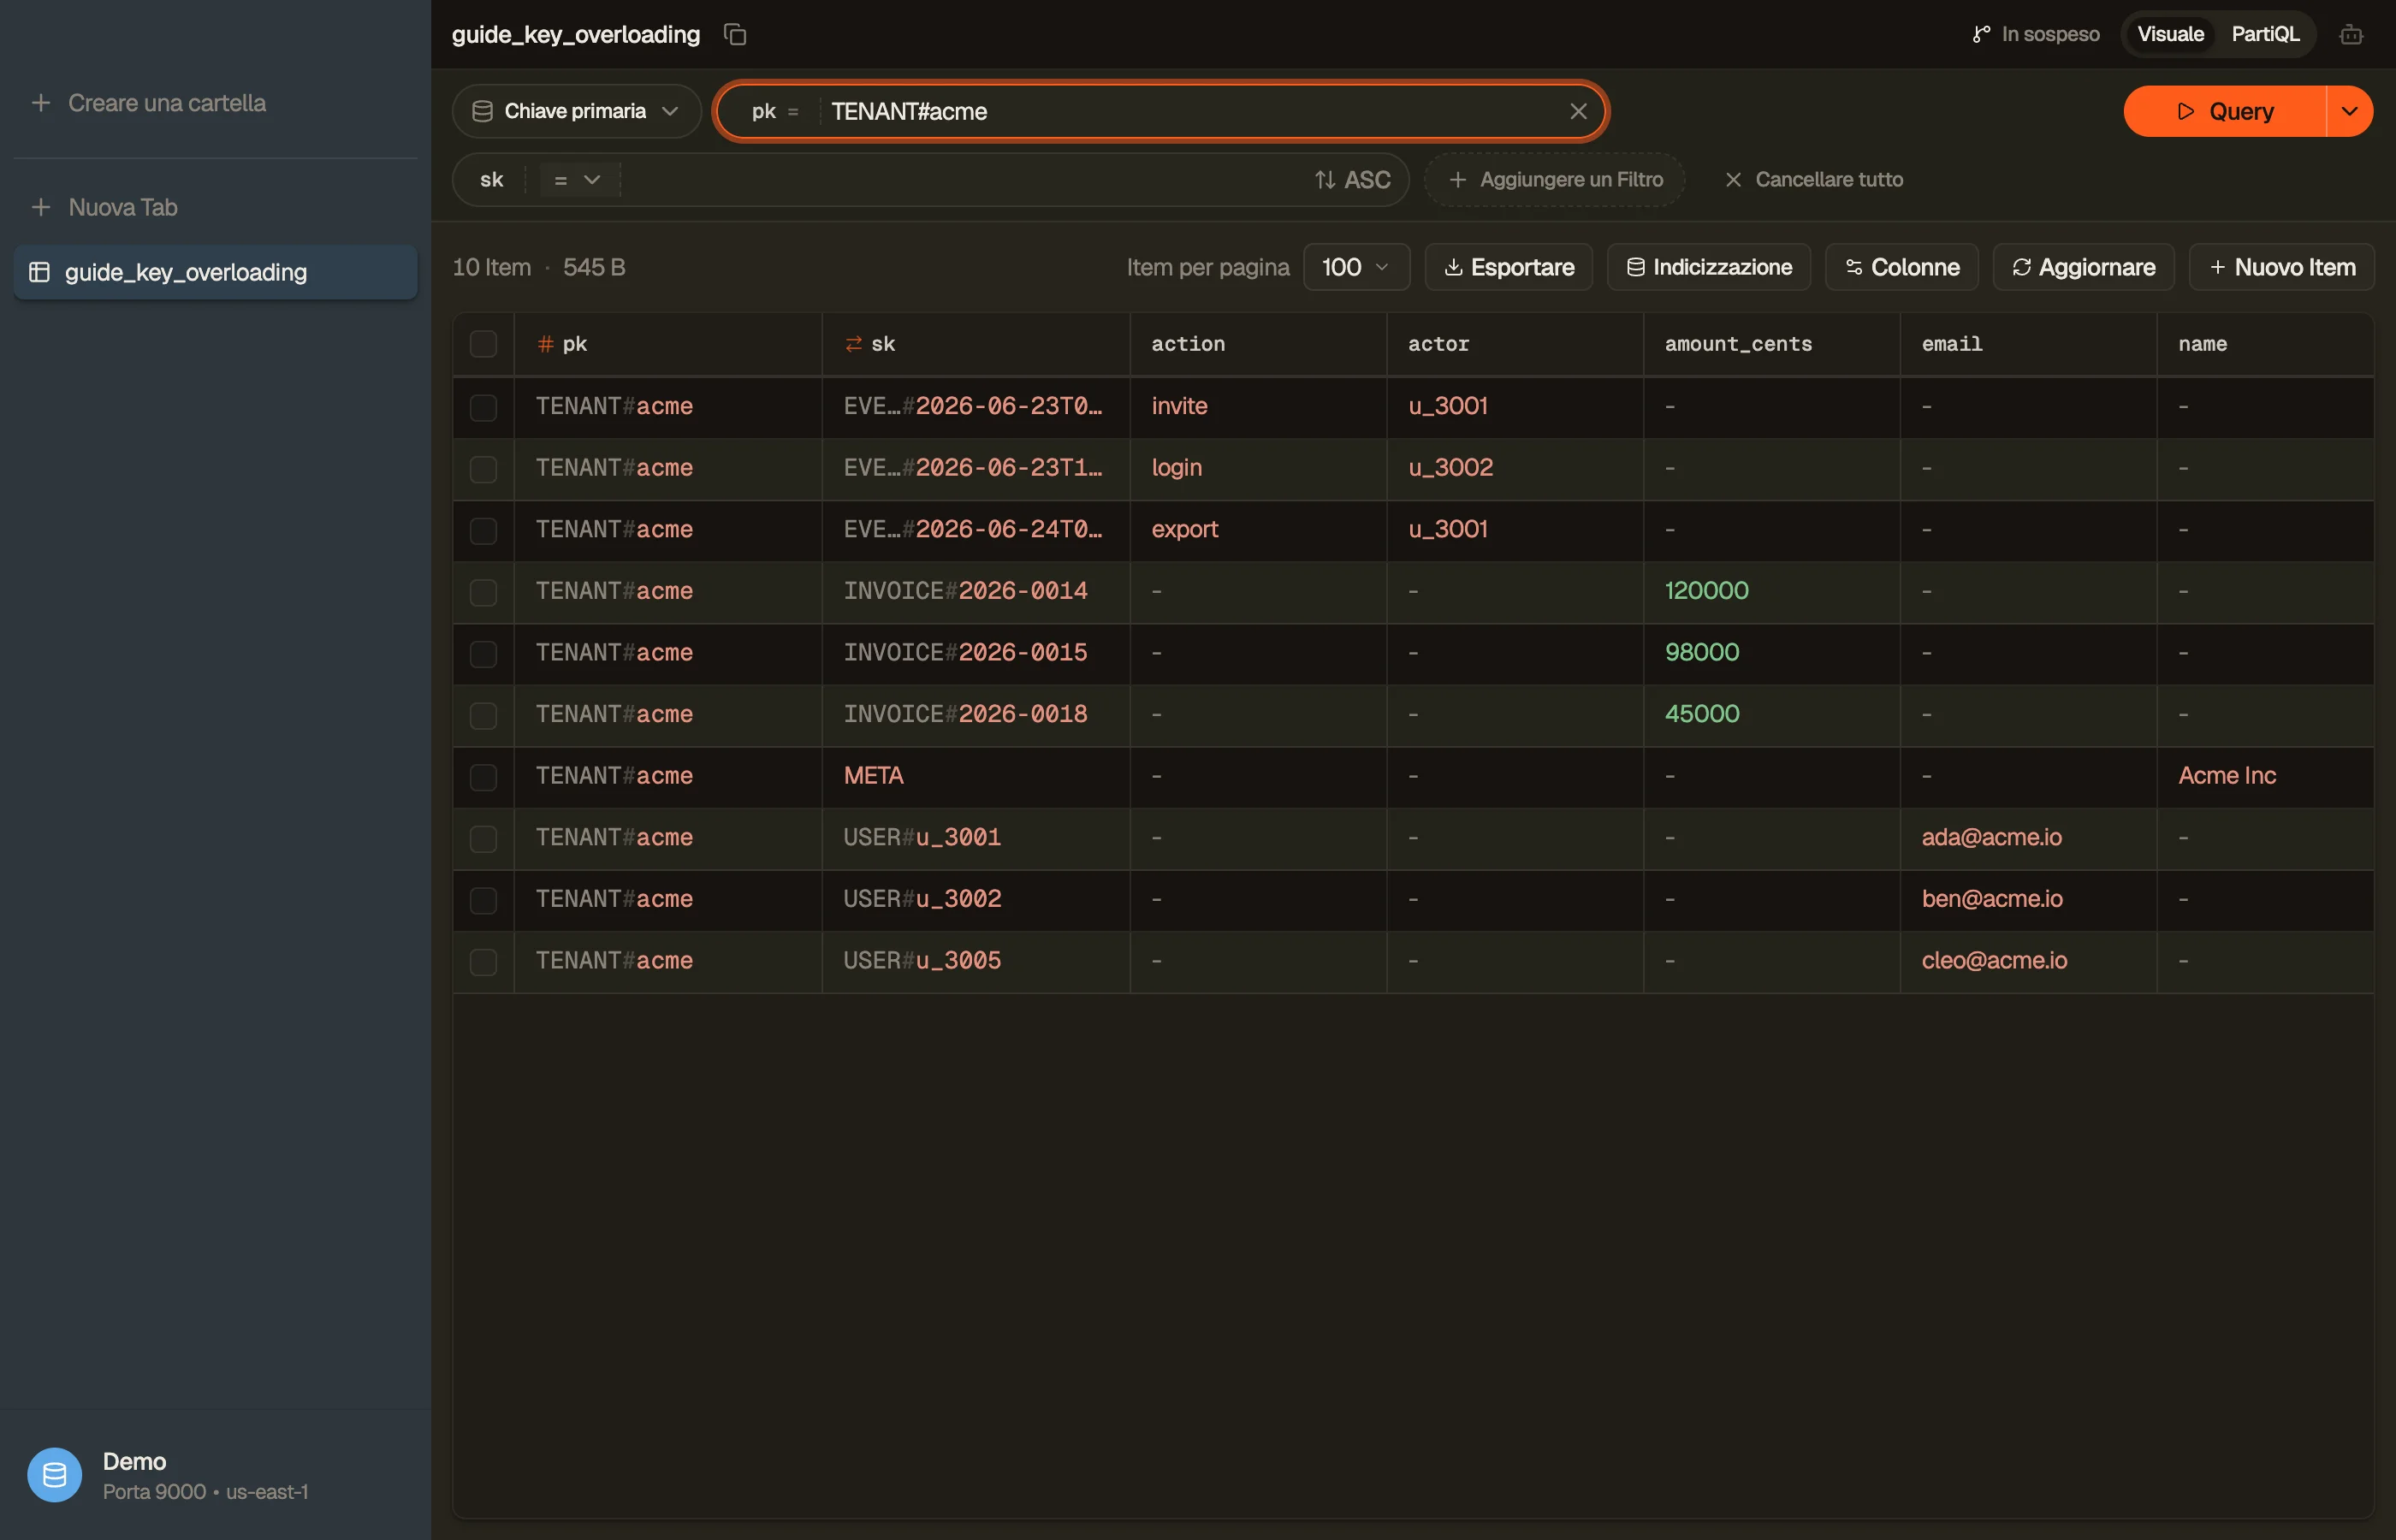Image resolution: width=2396 pixels, height=1540 pixels.
Task: Open the Colonne chooser
Action: pyautogui.click(x=1902, y=267)
